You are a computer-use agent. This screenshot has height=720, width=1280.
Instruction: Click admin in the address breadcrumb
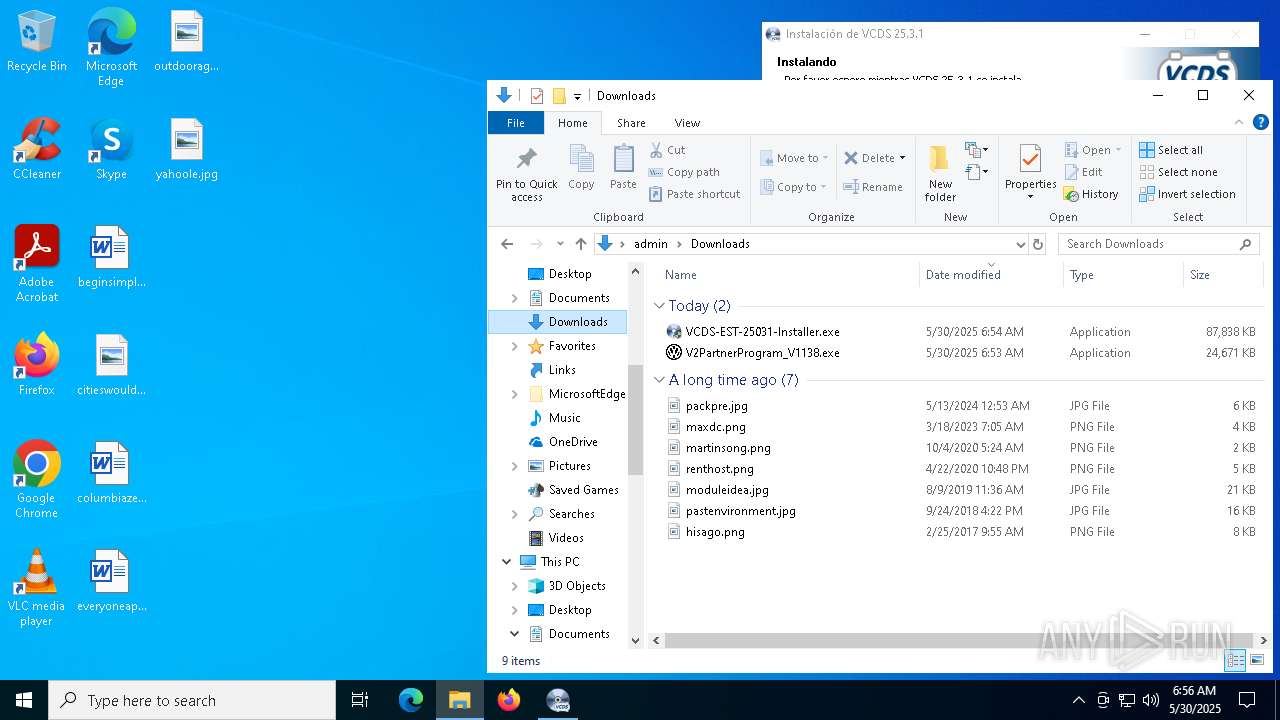(650, 244)
